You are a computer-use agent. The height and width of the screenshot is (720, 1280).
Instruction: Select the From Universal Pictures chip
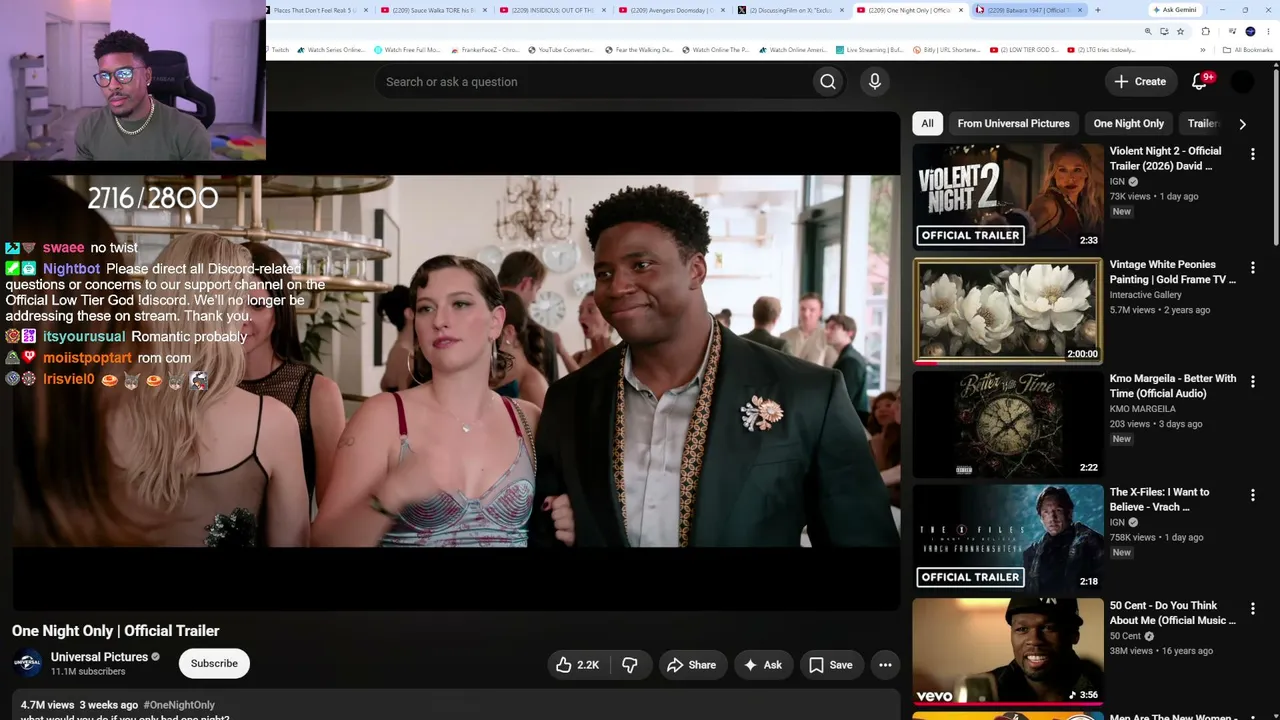point(1013,124)
